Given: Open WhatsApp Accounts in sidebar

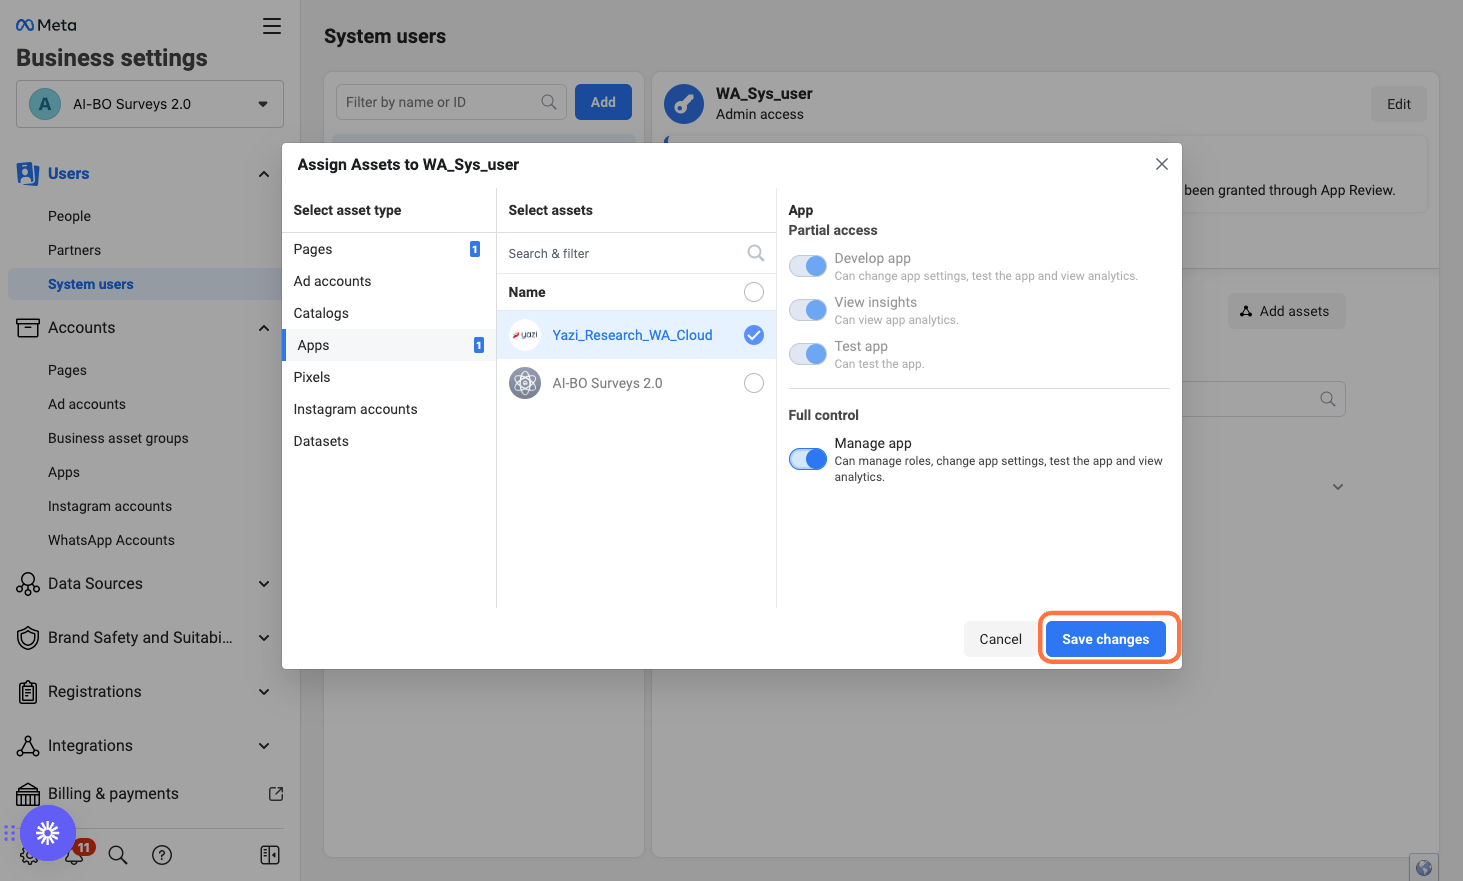Looking at the screenshot, I should point(111,540).
